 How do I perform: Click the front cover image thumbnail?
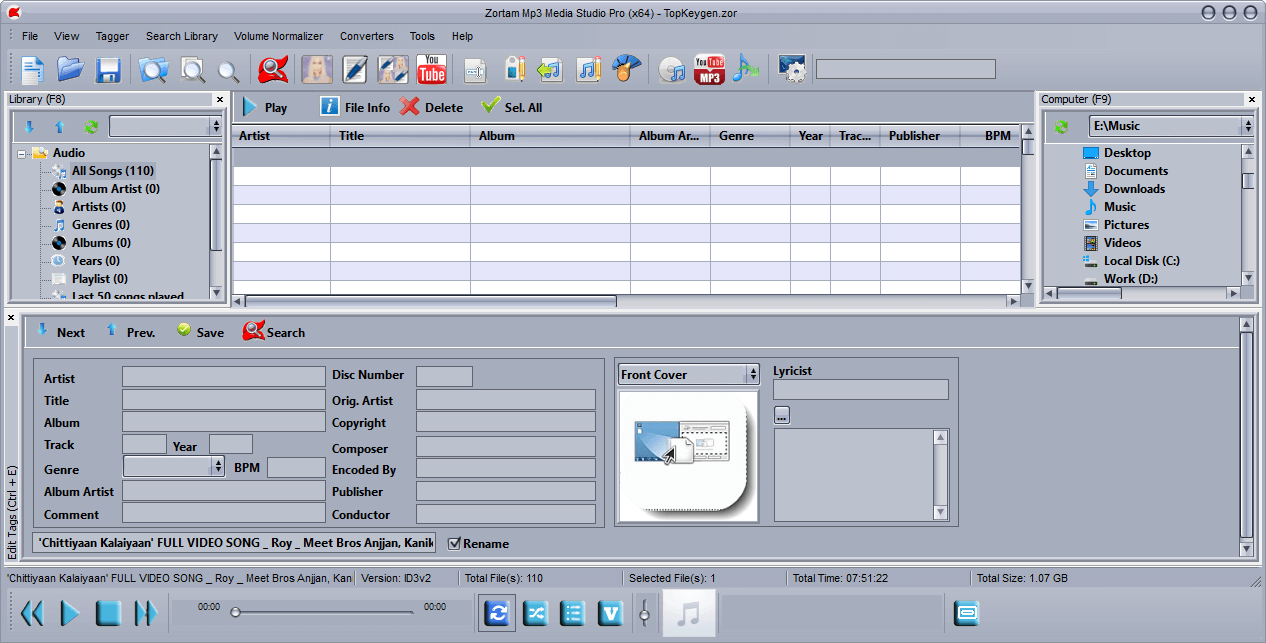pos(687,456)
